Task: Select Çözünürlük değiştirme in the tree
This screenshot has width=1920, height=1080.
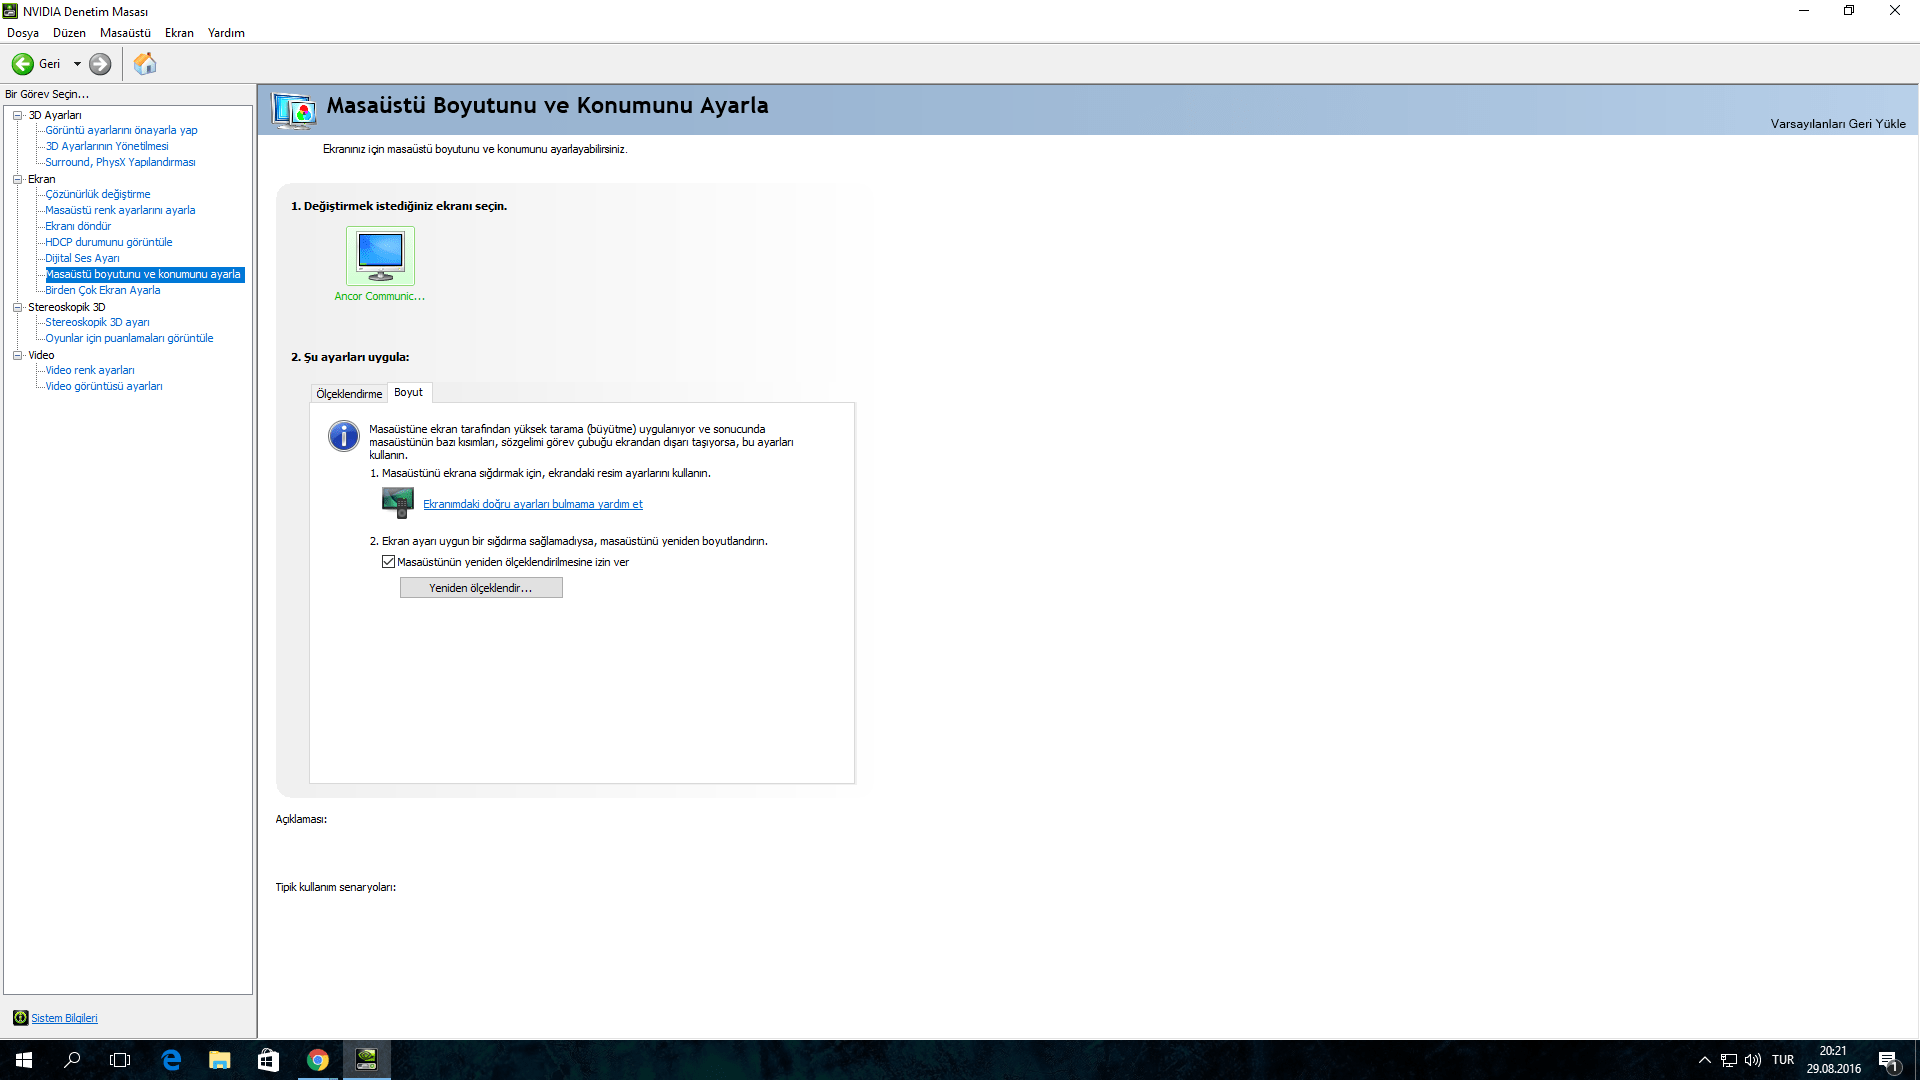Action: pos(98,194)
